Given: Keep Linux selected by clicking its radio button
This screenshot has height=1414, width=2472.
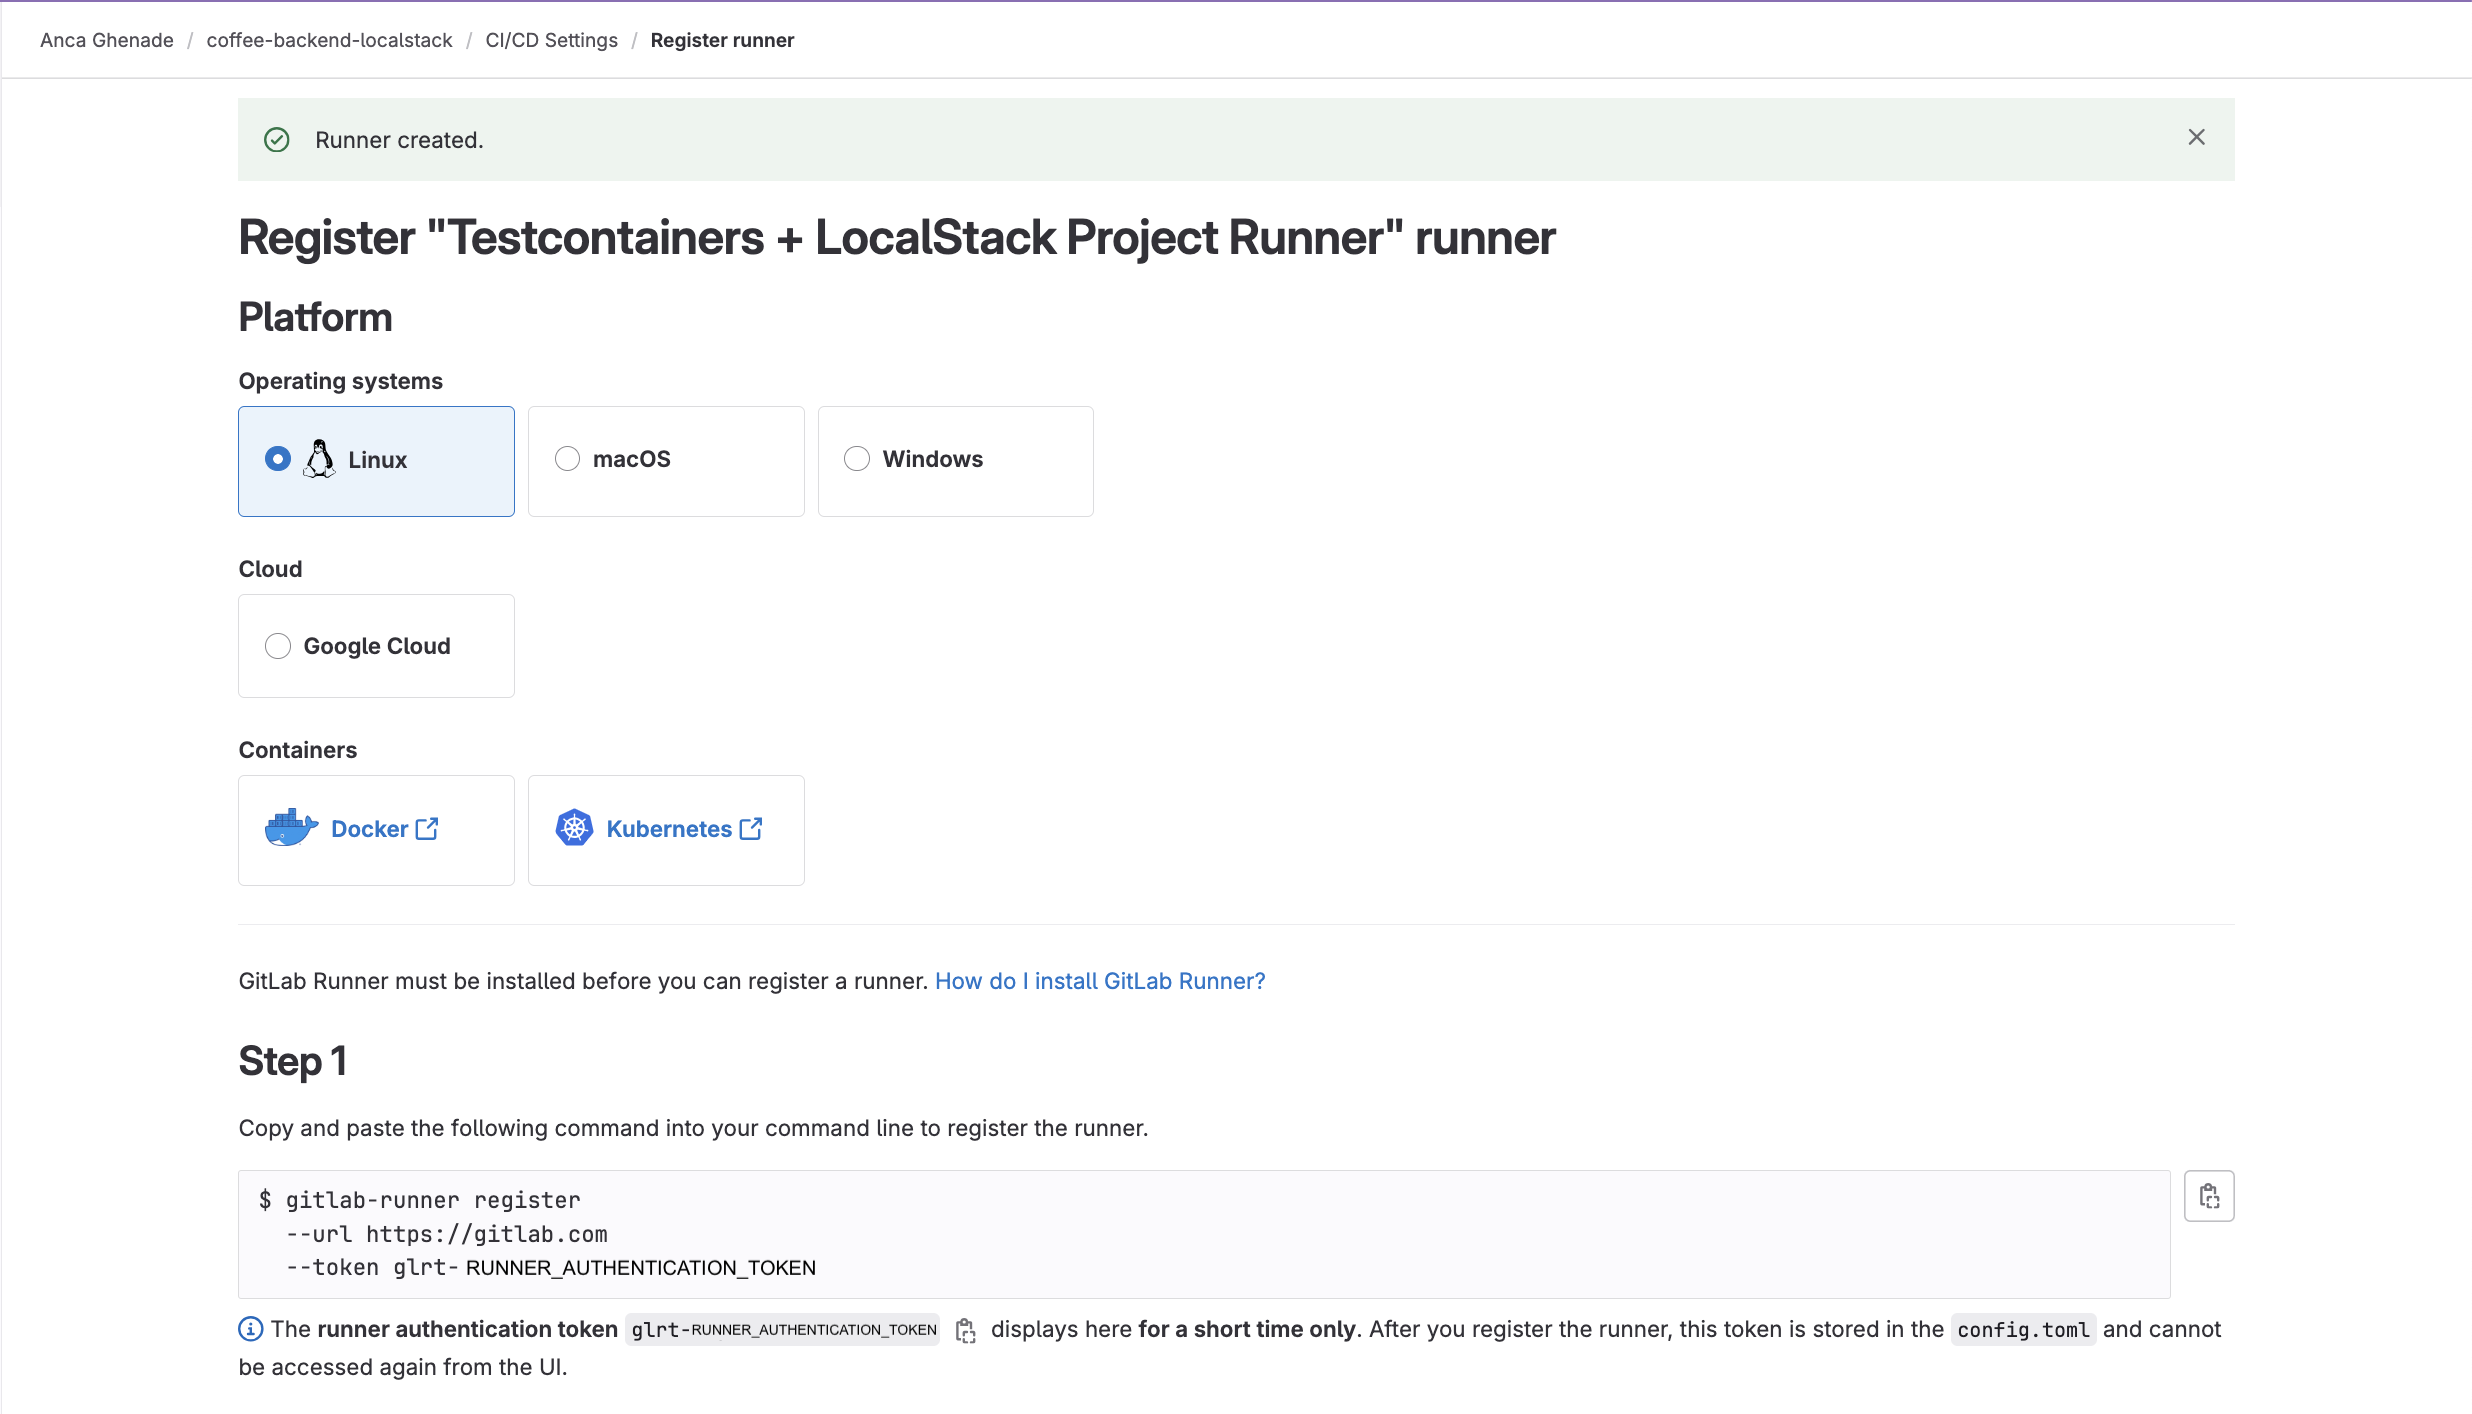Looking at the screenshot, I should tap(278, 459).
